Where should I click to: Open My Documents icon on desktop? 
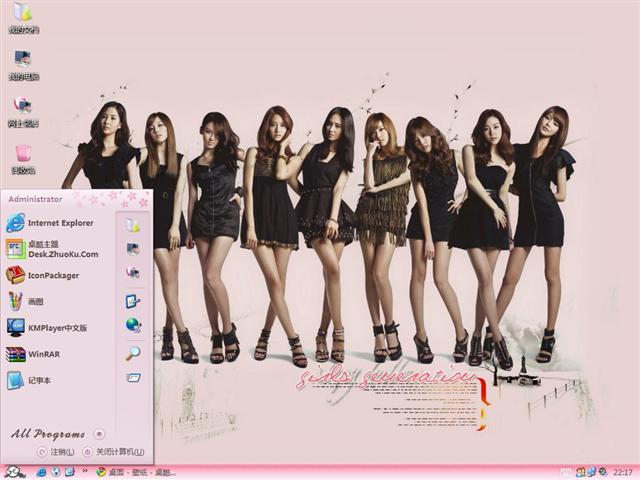[x=23, y=18]
